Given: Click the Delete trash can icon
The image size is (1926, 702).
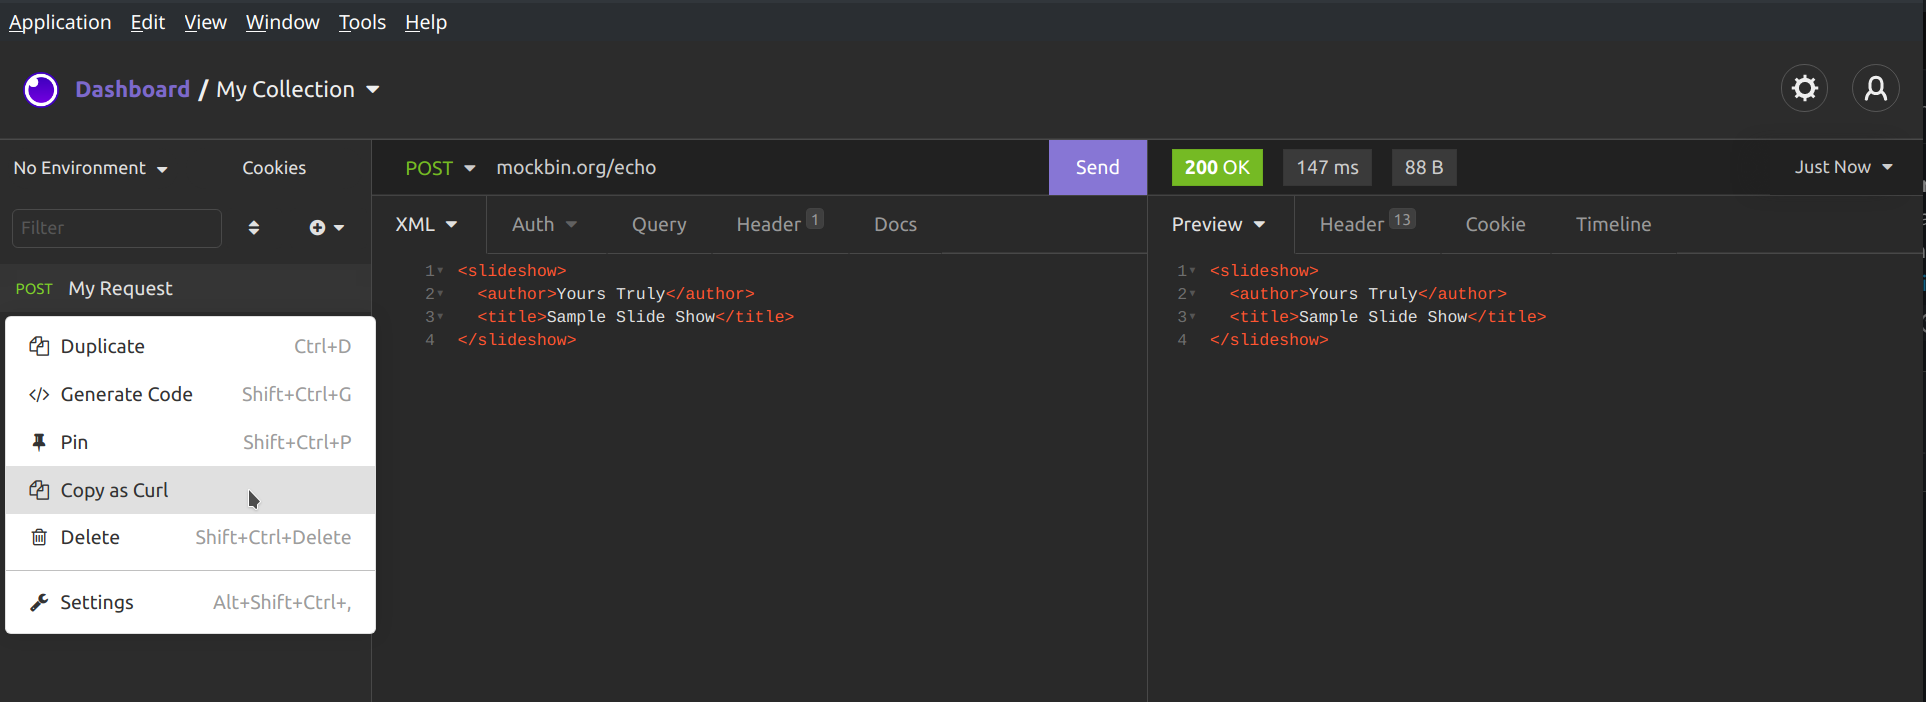Looking at the screenshot, I should click(39, 537).
